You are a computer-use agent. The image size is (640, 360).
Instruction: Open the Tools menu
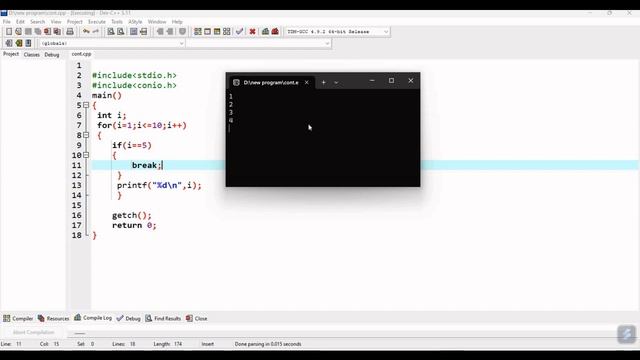[117, 22]
